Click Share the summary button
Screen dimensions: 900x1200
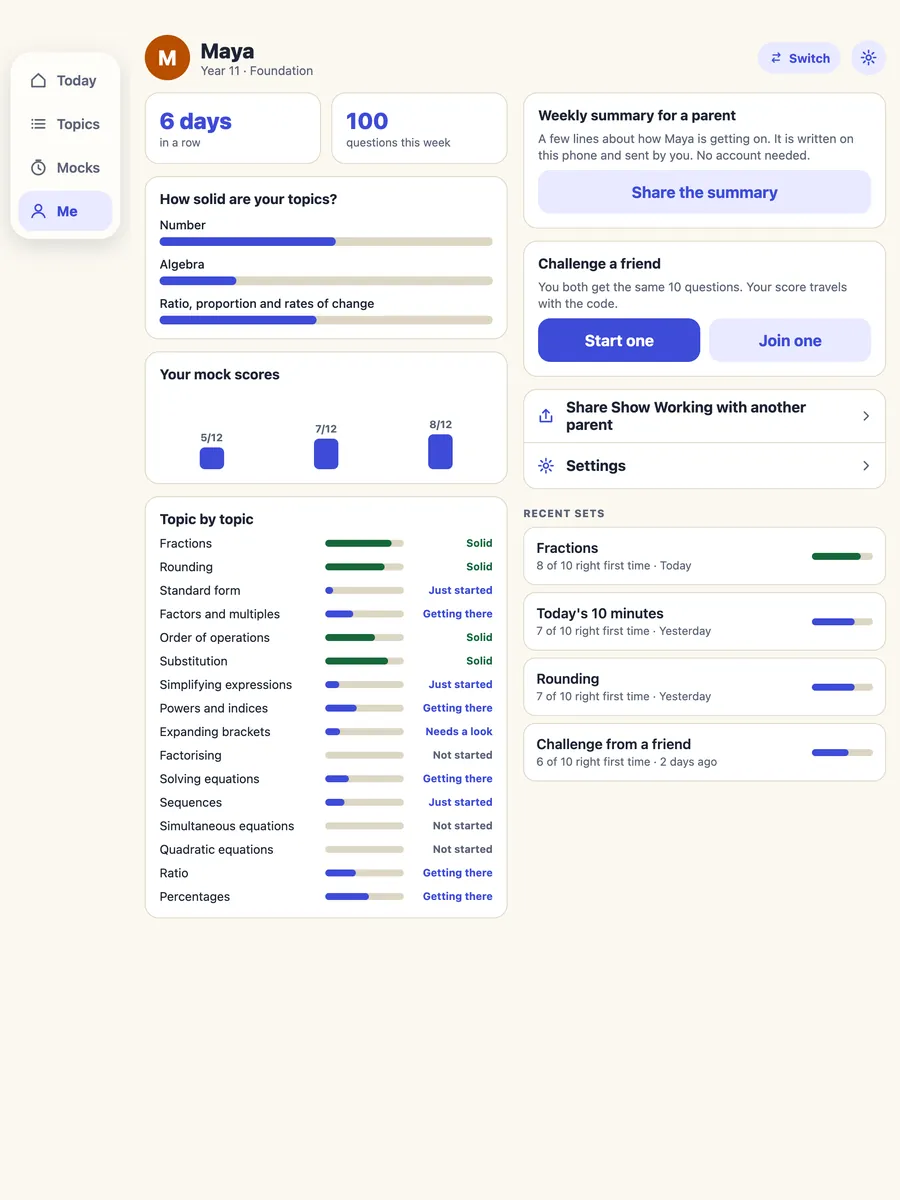point(704,192)
